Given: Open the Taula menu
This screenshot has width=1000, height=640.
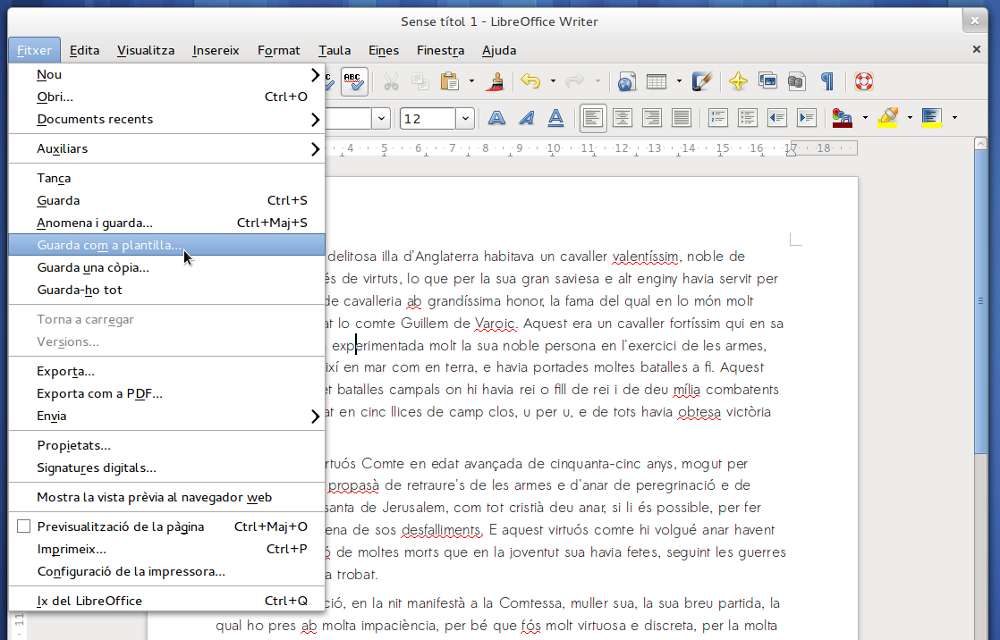Looking at the screenshot, I should (x=334, y=50).
